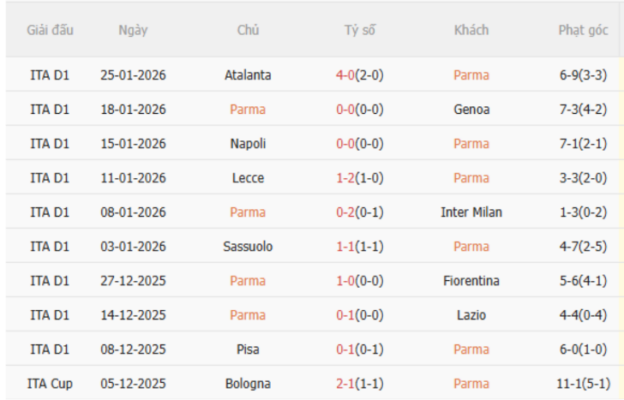This screenshot has width=624, height=400.
Task: Click the Atalanta home team link
Action: tap(248, 75)
